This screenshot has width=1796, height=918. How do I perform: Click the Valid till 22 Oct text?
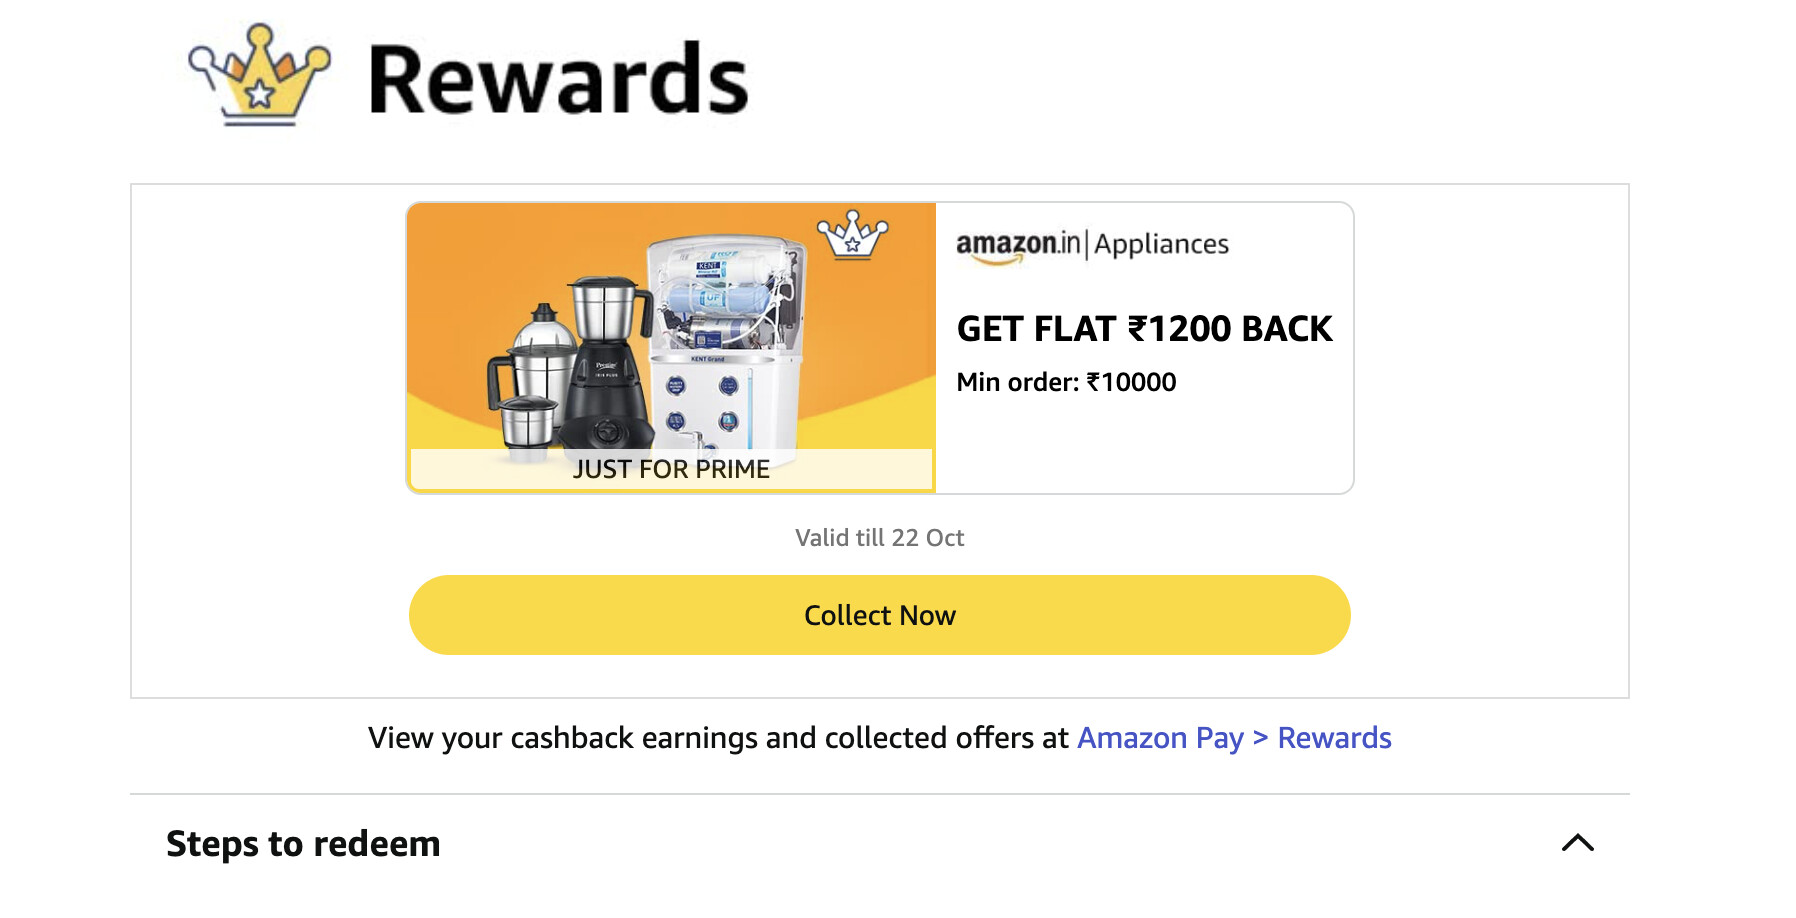point(879,538)
